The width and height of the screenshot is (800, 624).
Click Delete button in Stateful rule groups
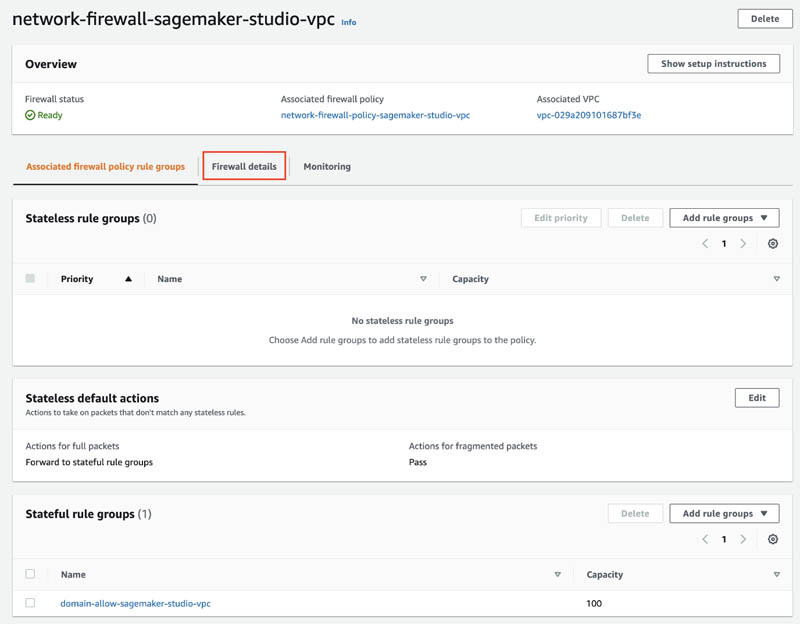(635, 513)
